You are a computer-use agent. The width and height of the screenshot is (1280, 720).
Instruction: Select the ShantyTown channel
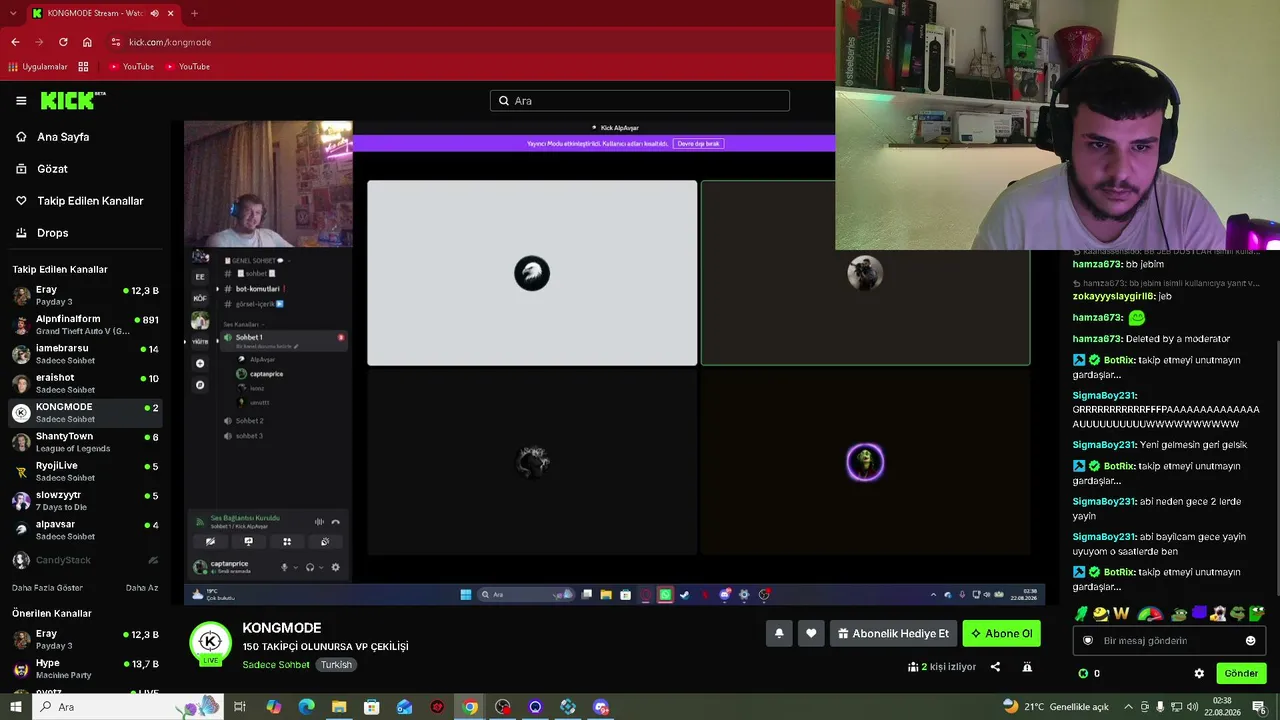85,442
